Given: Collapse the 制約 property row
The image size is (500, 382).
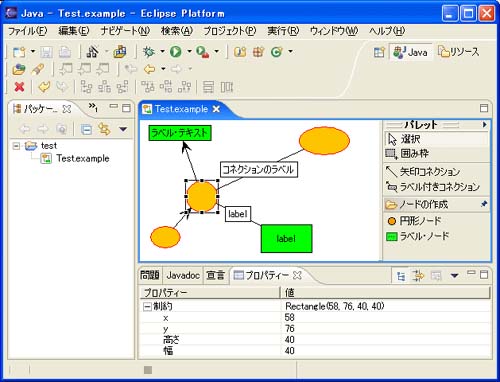Looking at the screenshot, I should (x=147, y=307).
